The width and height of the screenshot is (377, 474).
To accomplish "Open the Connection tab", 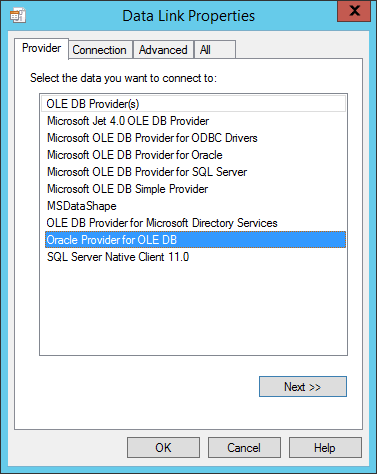I will click(x=99, y=50).
